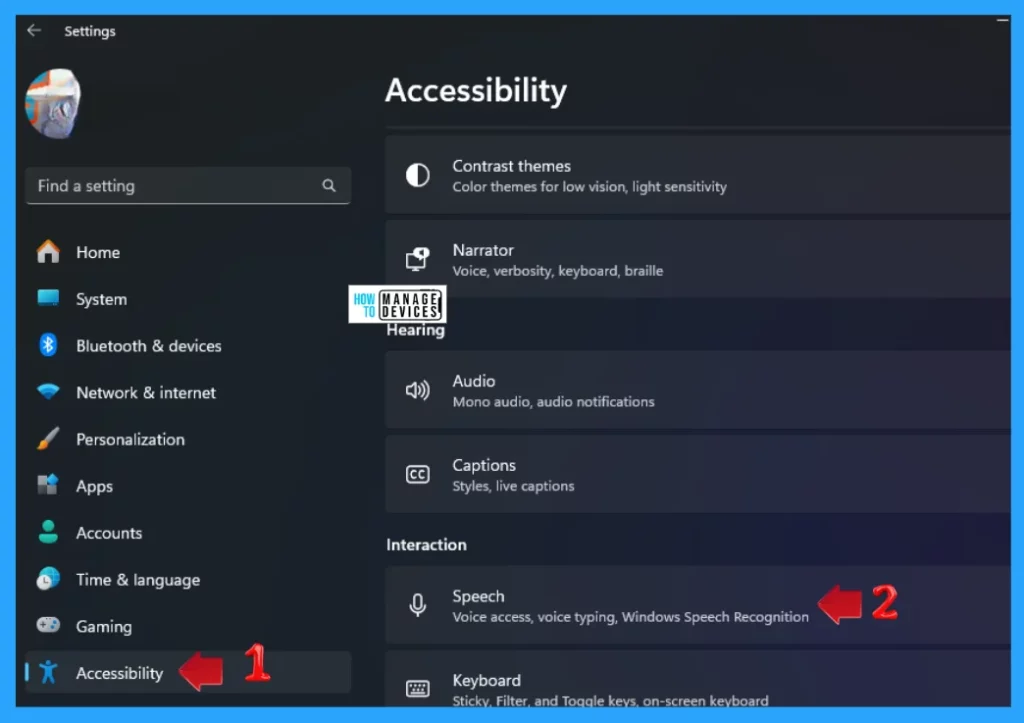
Task: Open Narrator settings
Action: point(697,259)
